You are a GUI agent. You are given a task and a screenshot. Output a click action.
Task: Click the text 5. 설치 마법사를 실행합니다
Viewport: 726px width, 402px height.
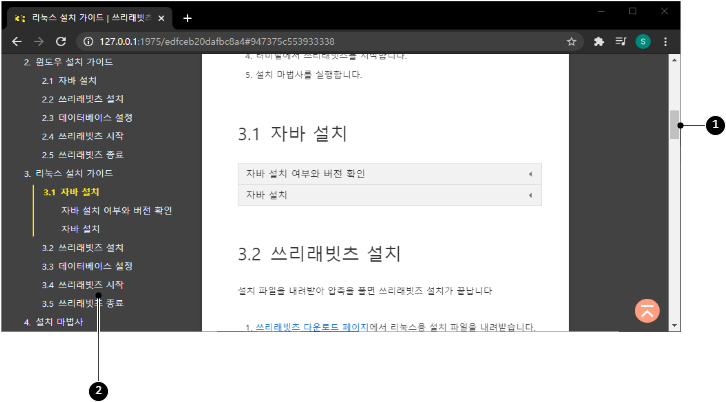click(304, 75)
